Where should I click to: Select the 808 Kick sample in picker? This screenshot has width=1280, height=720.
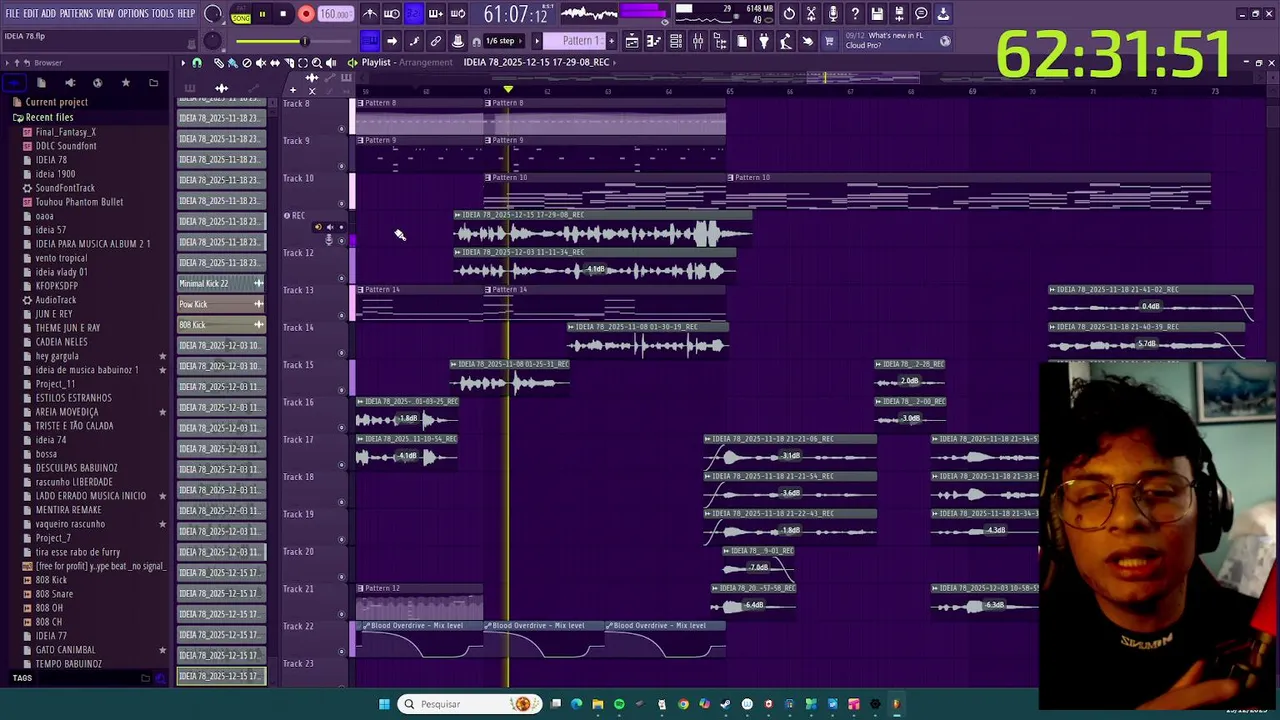(x=221, y=325)
